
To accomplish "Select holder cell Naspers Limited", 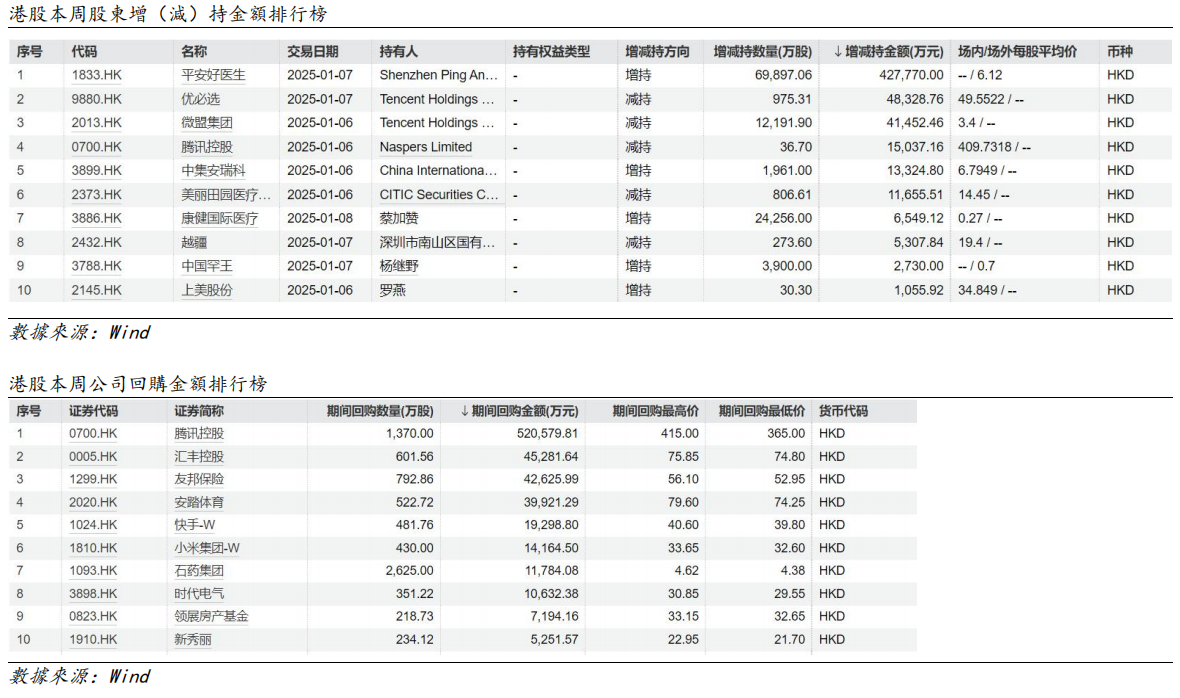I will [426, 147].
